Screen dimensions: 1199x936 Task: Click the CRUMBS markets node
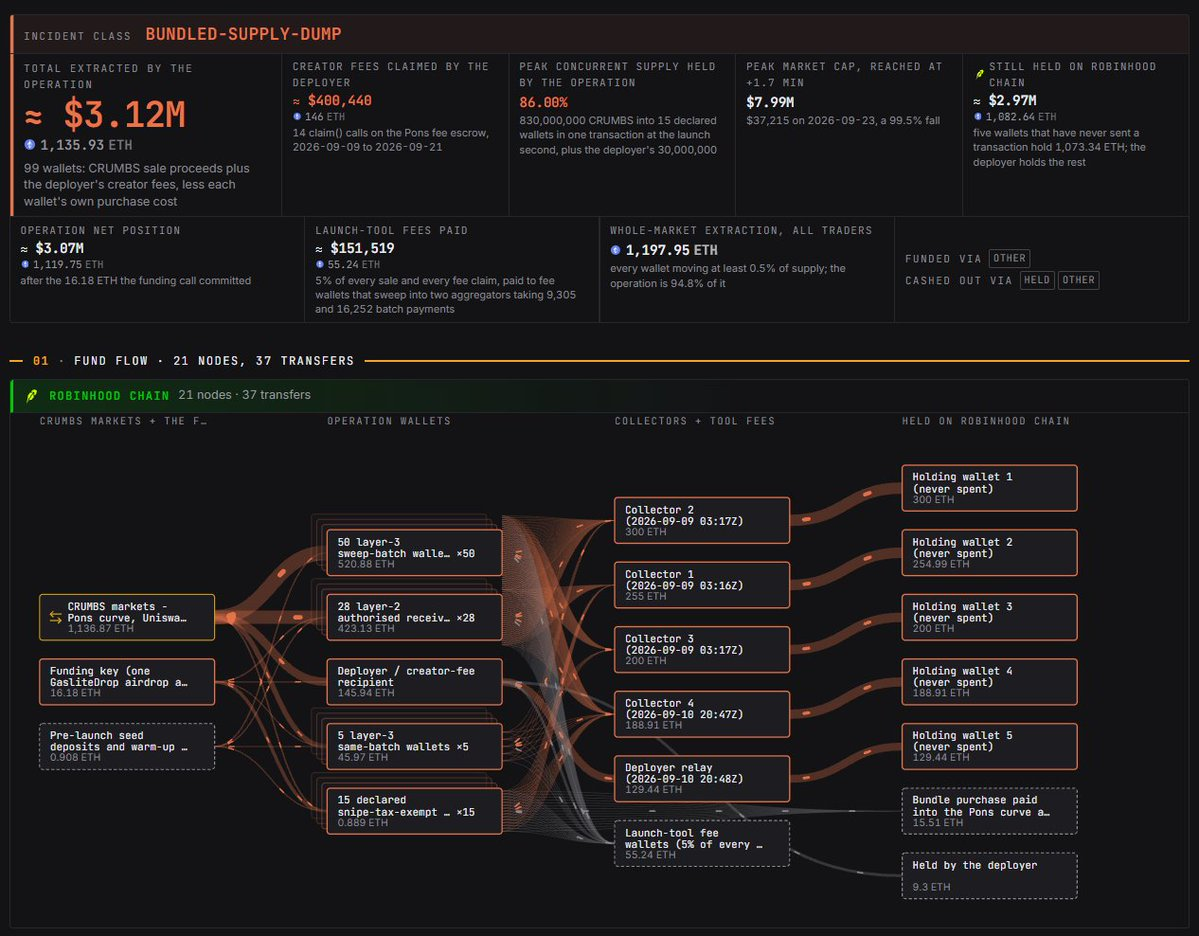click(x=127, y=617)
